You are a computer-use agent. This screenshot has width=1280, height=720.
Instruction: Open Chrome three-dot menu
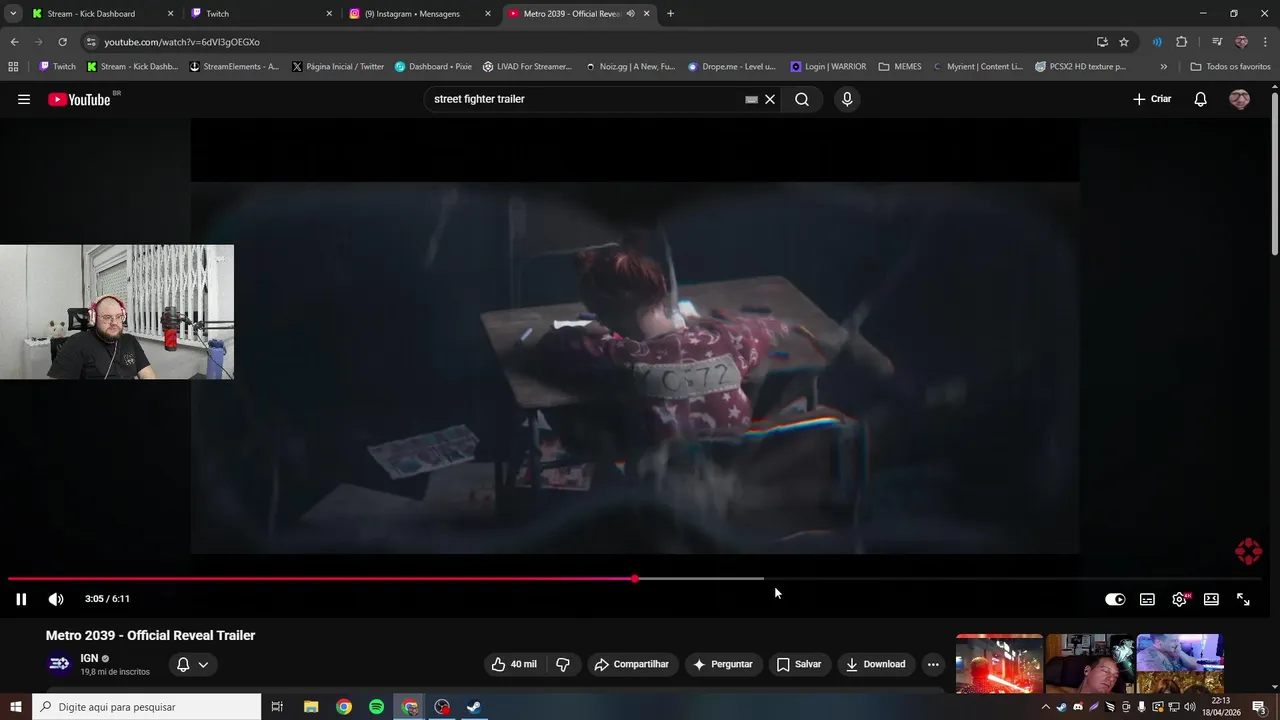1265,42
